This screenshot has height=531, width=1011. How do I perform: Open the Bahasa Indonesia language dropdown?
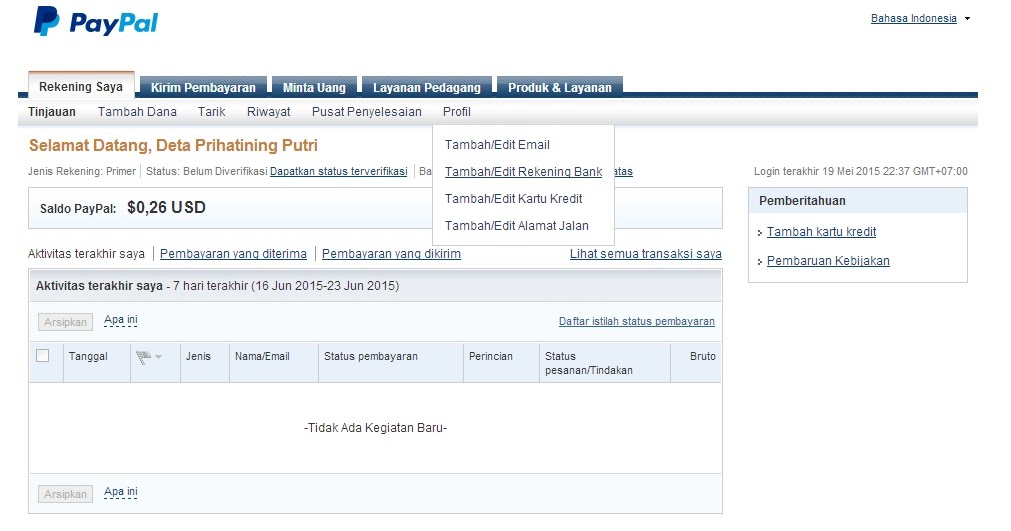pos(920,19)
